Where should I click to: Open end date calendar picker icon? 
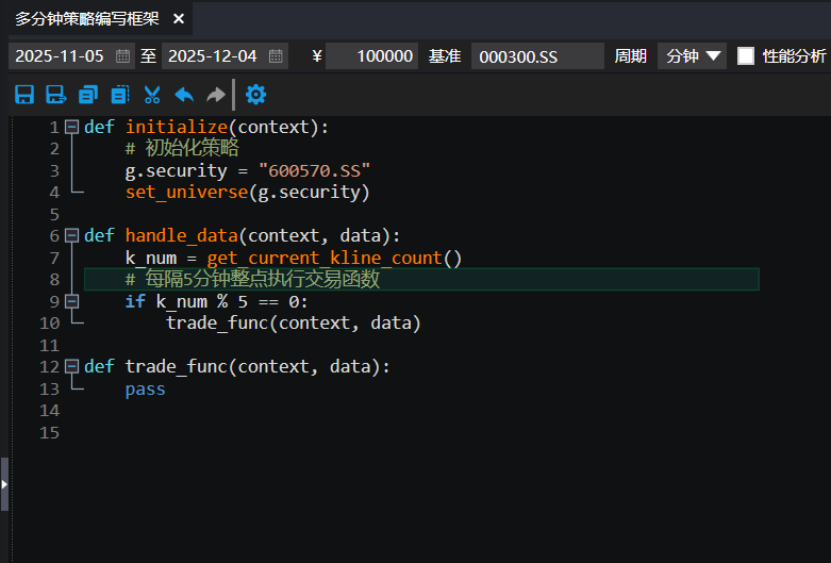coord(276,56)
